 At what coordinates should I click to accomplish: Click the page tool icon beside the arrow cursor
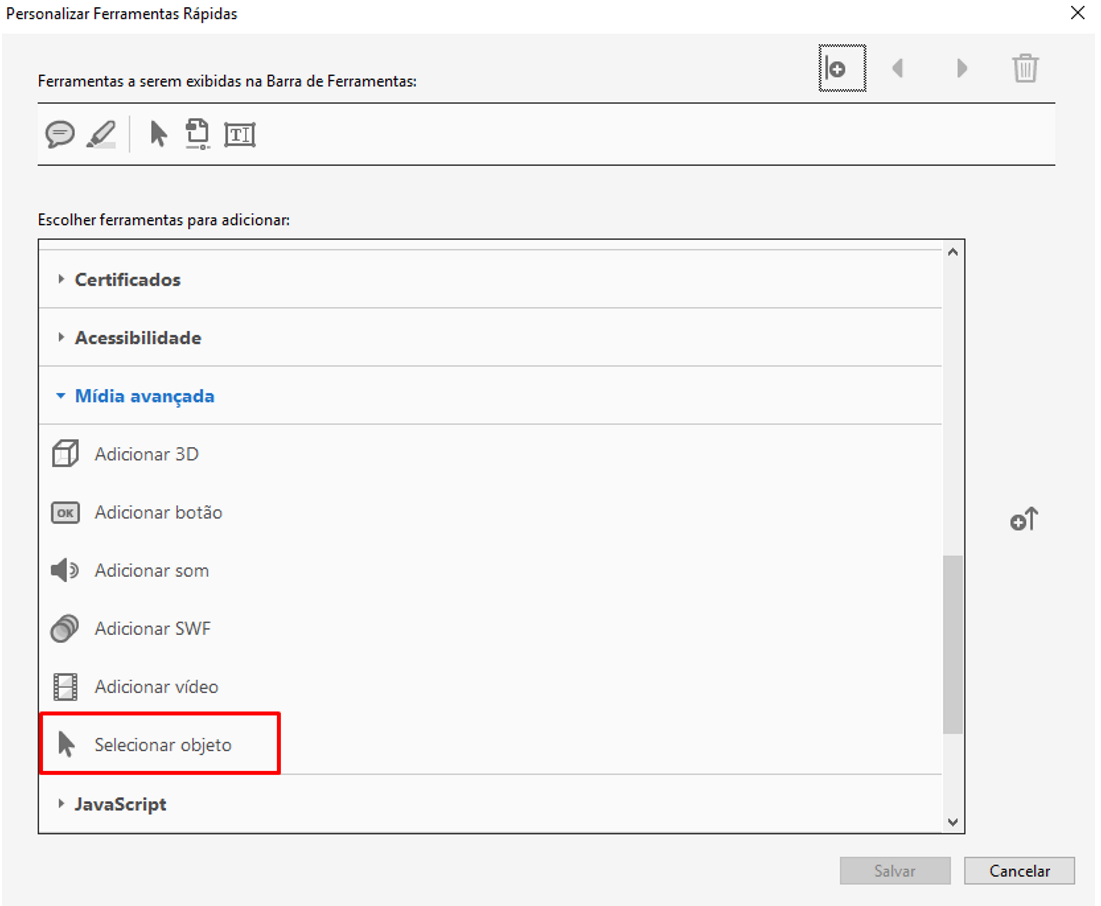[198, 134]
